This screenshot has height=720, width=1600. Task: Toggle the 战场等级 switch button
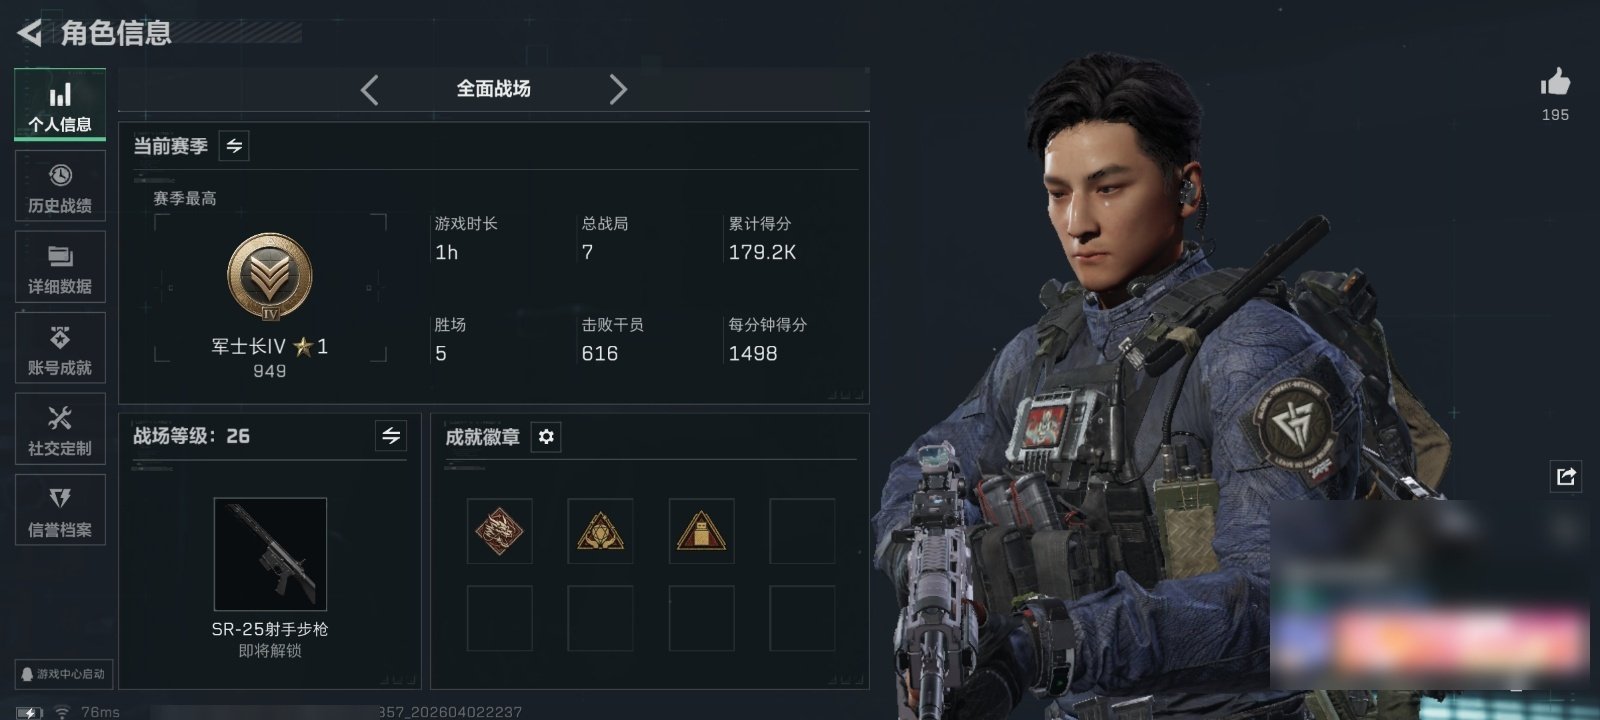click(391, 436)
